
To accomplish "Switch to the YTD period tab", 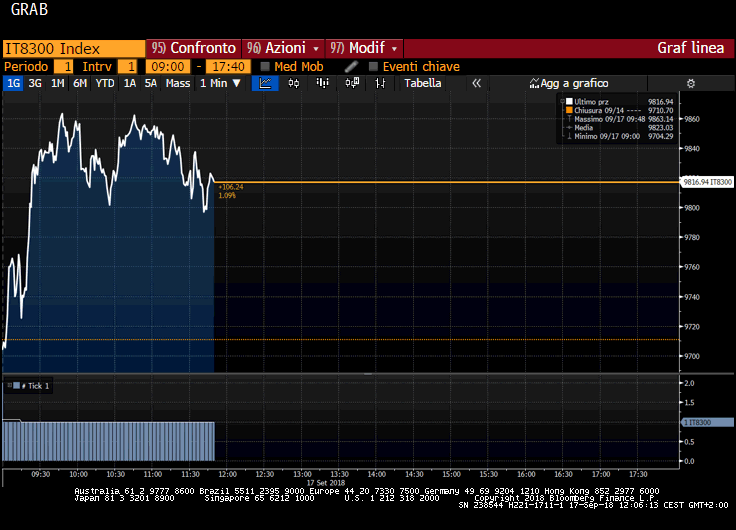I will tap(105, 83).
